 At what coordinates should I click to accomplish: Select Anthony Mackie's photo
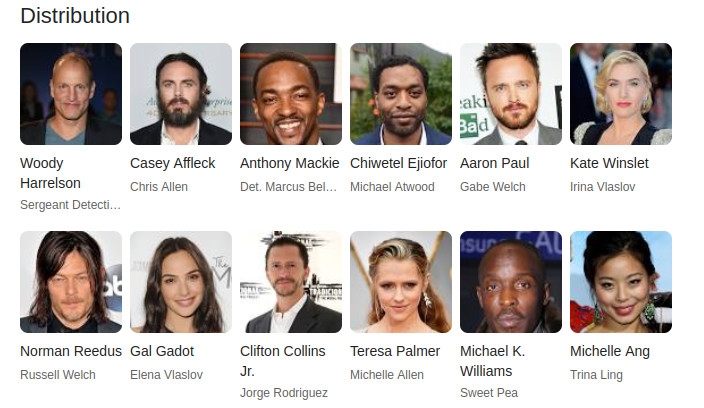click(291, 94)
